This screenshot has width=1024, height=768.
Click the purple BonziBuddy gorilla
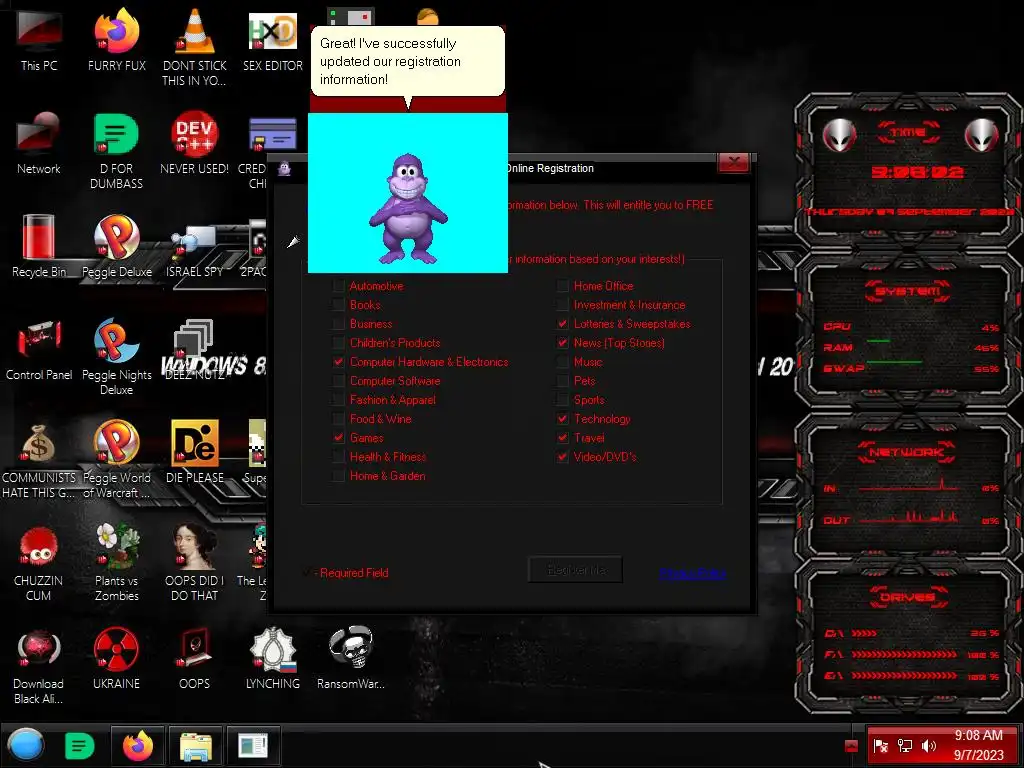[x=408, y=209]
